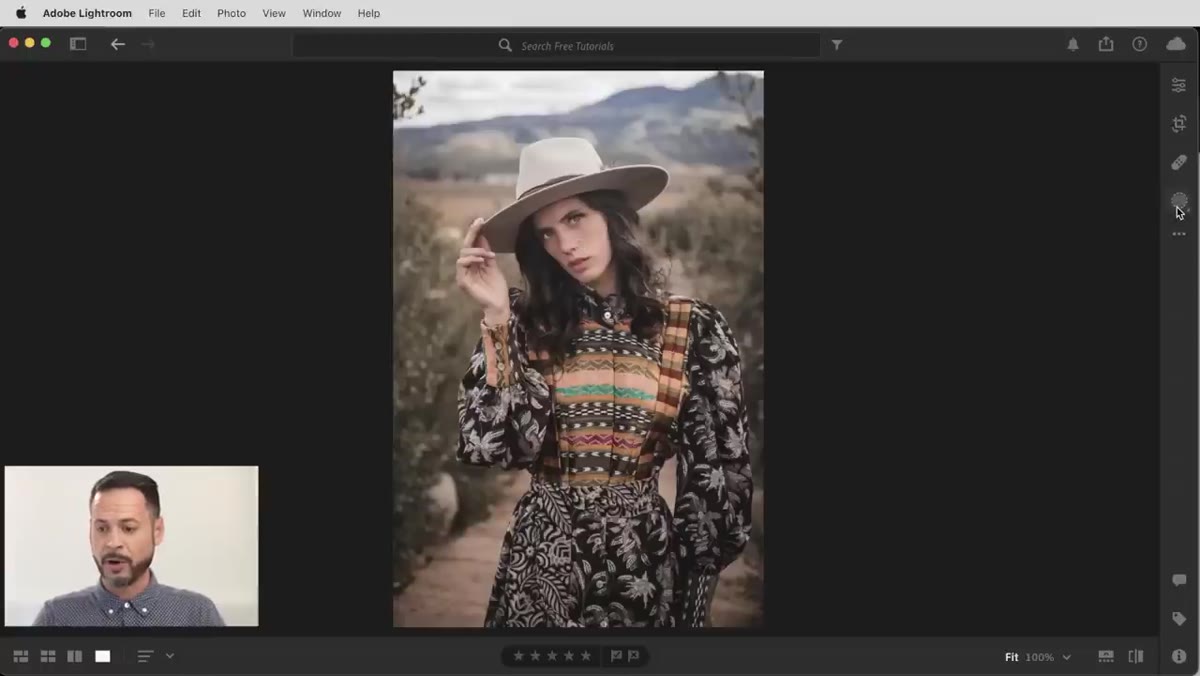The width and height of the screenshot is (1200, 676).
Task: Click the filter funnel icon
Action: [837, 45]
